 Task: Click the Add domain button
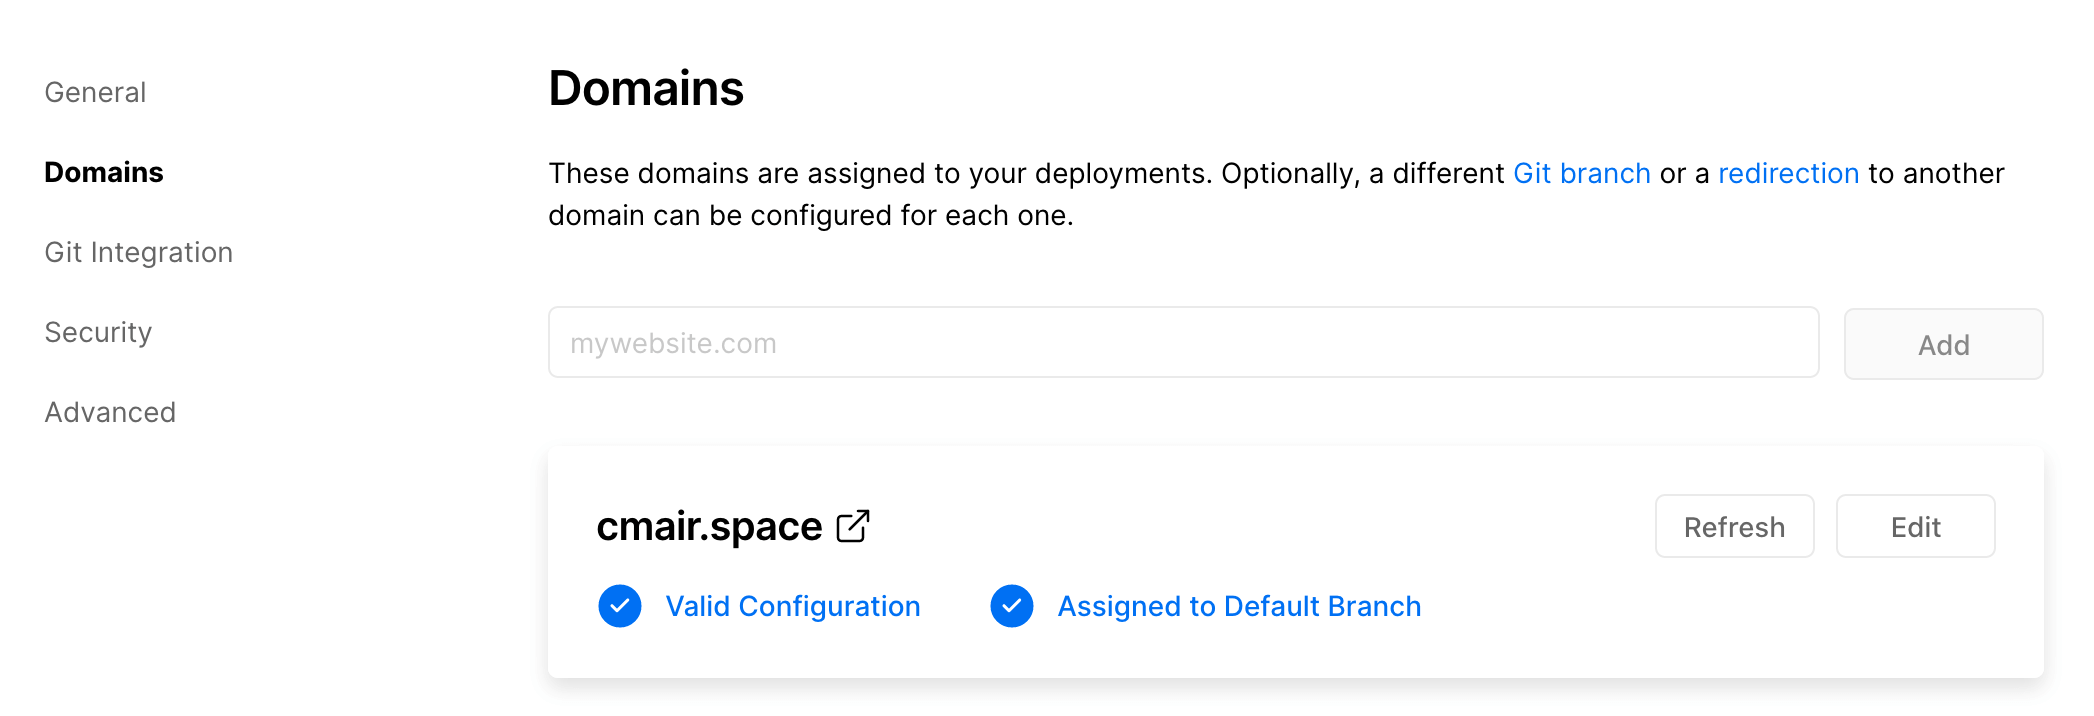pos(1943,344)
